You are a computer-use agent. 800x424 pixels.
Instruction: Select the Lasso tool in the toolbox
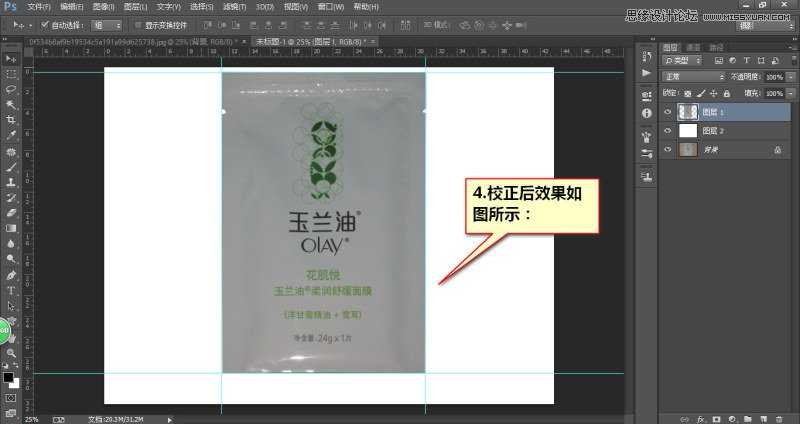pos(11,89)
